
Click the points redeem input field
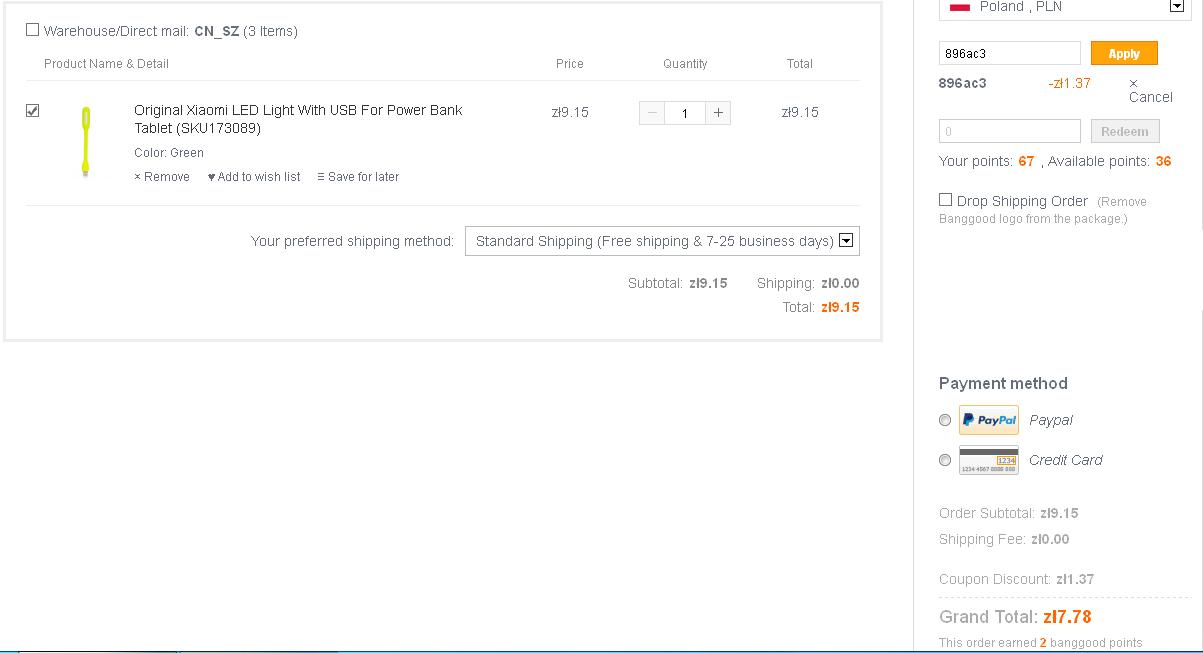[x=1010, y=131]
